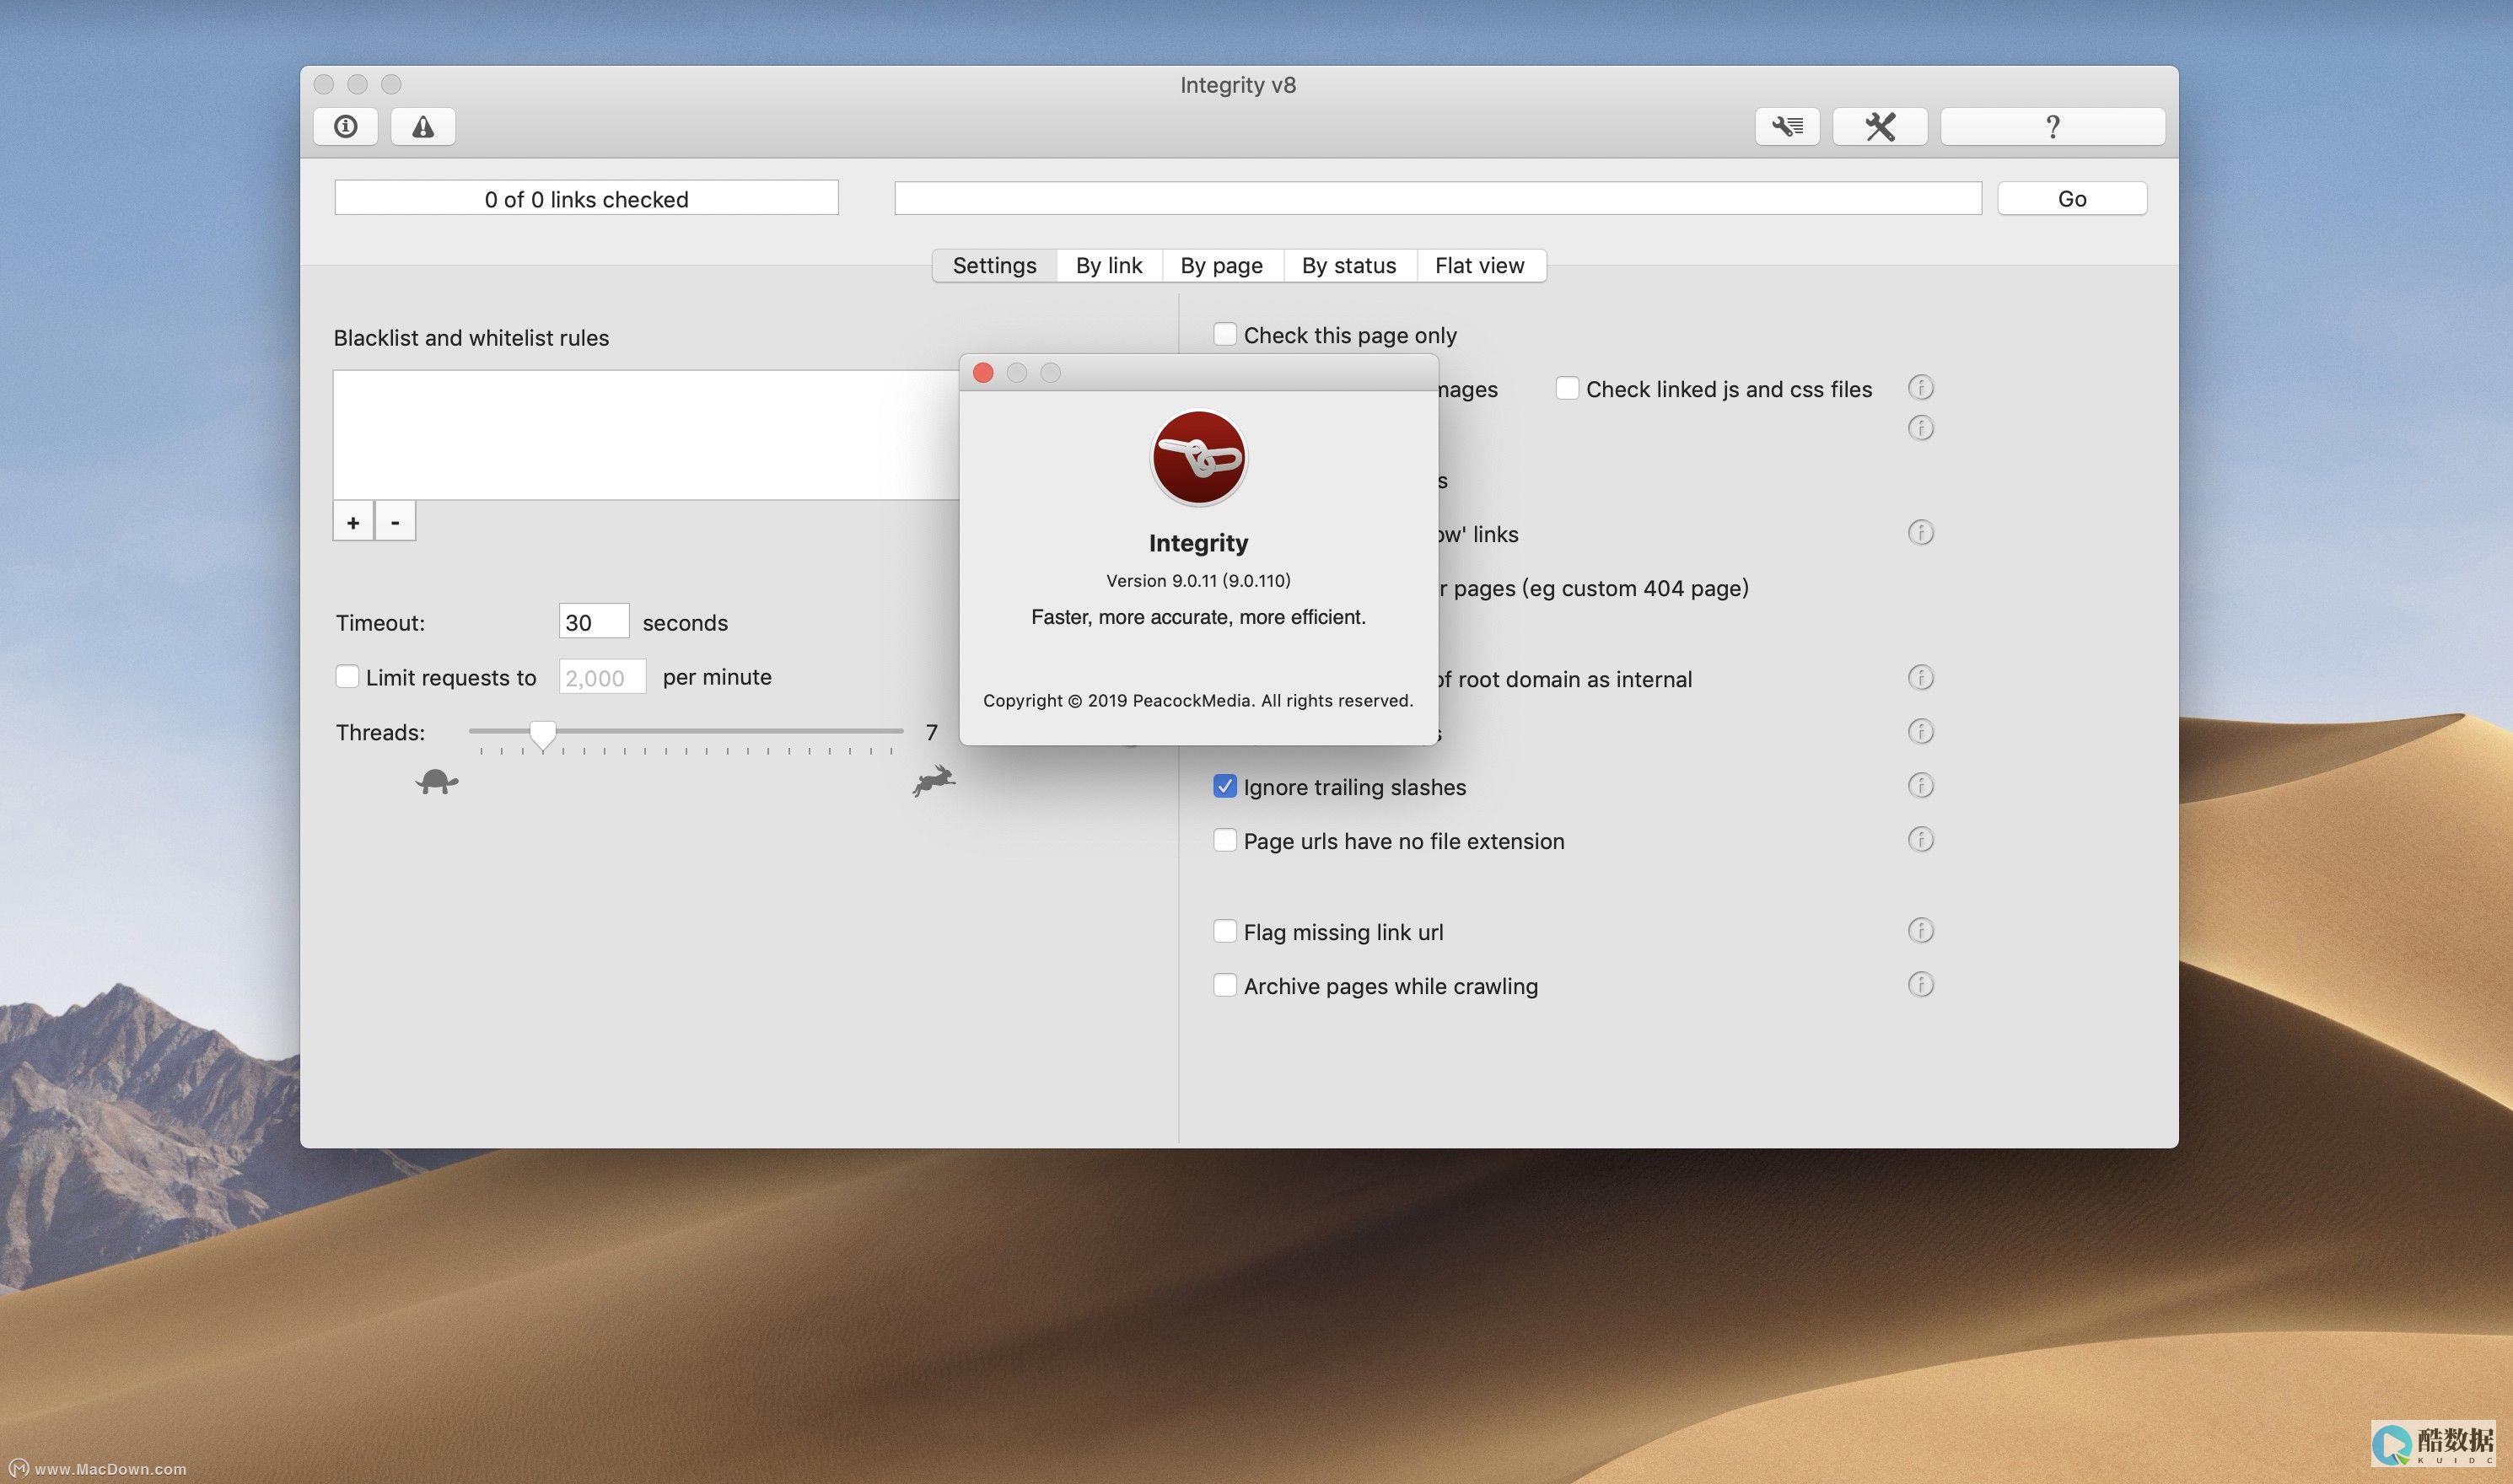Viewport: 2513px width, 1484px height.
Task: Click the Copyright 2019 PeacockMedia text
Action: pyautogui.click(x=1198, y=701)
